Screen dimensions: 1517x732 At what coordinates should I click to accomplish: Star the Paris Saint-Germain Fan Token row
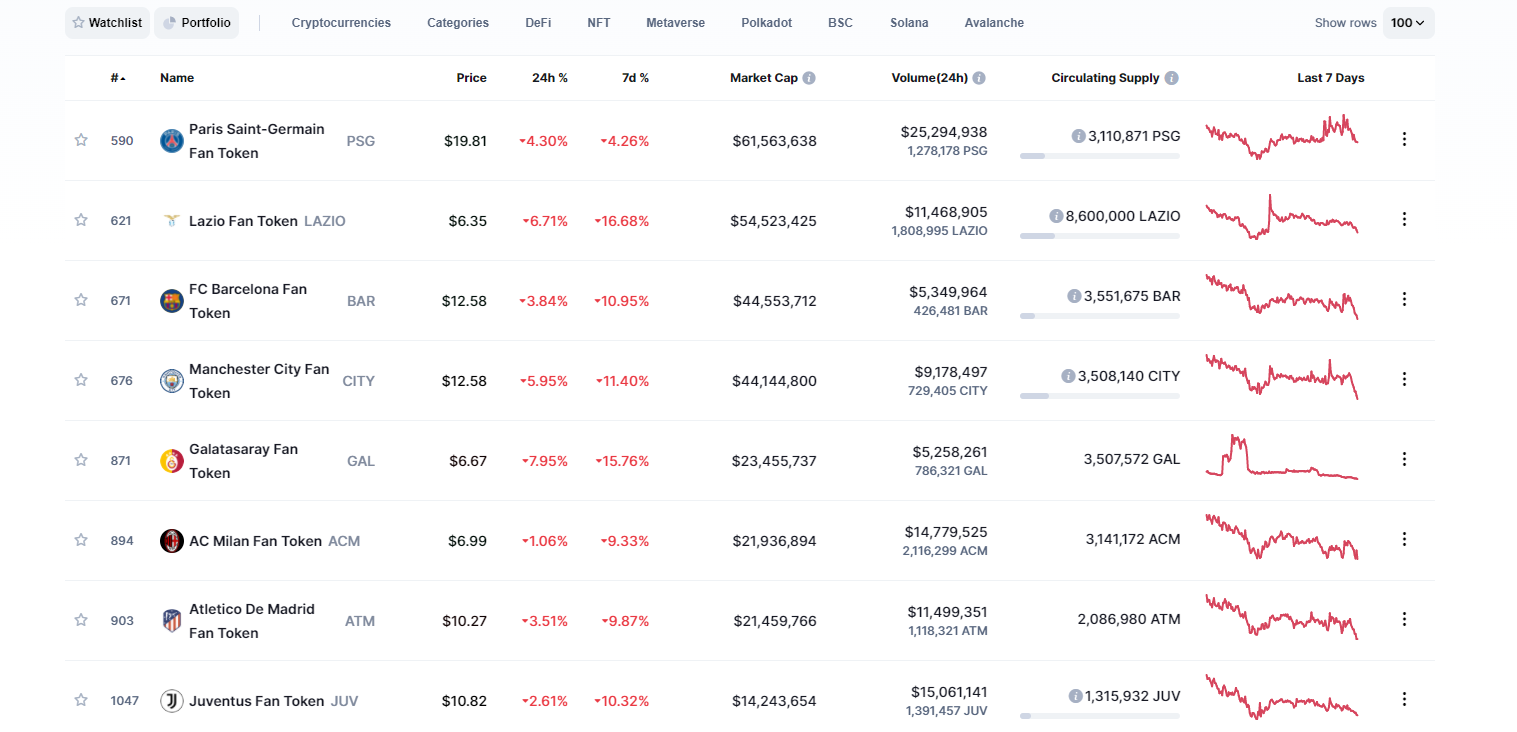click(x=81, y=140)
